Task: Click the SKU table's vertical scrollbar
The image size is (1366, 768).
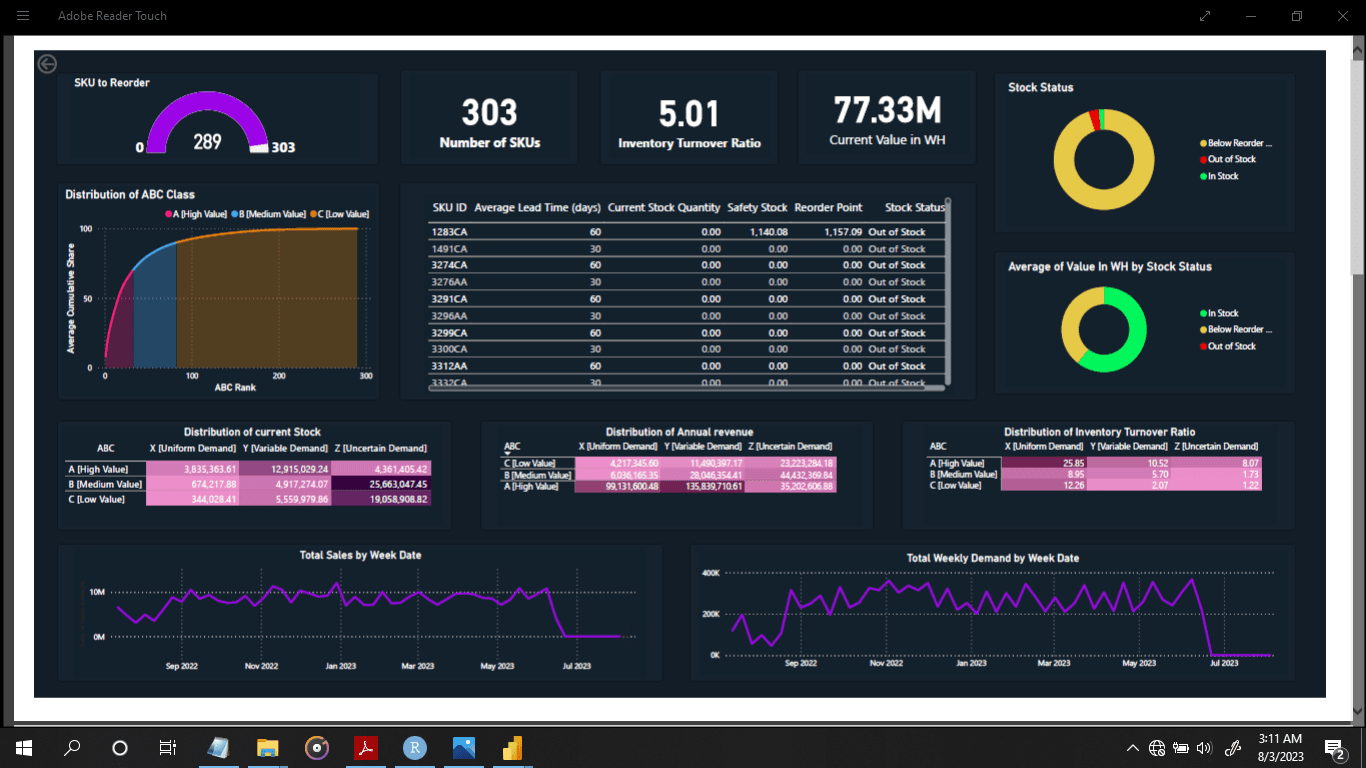Action: 948,290
